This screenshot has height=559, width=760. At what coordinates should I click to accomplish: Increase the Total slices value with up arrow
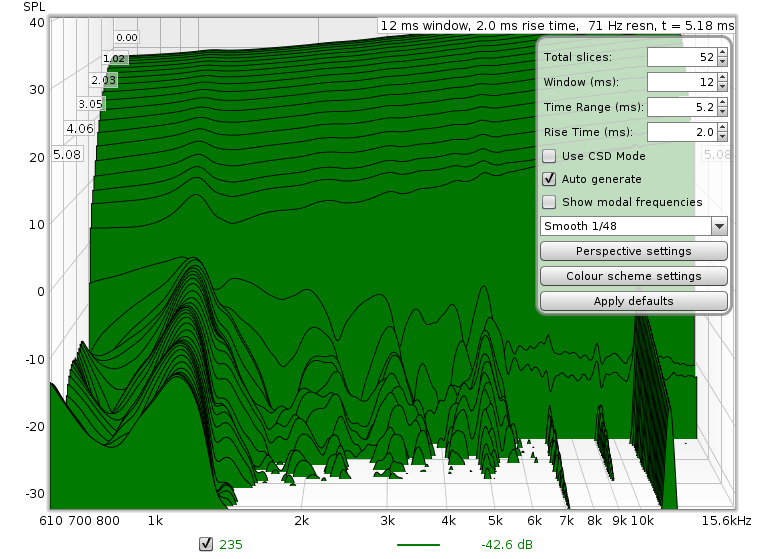(x=722, y=53)
